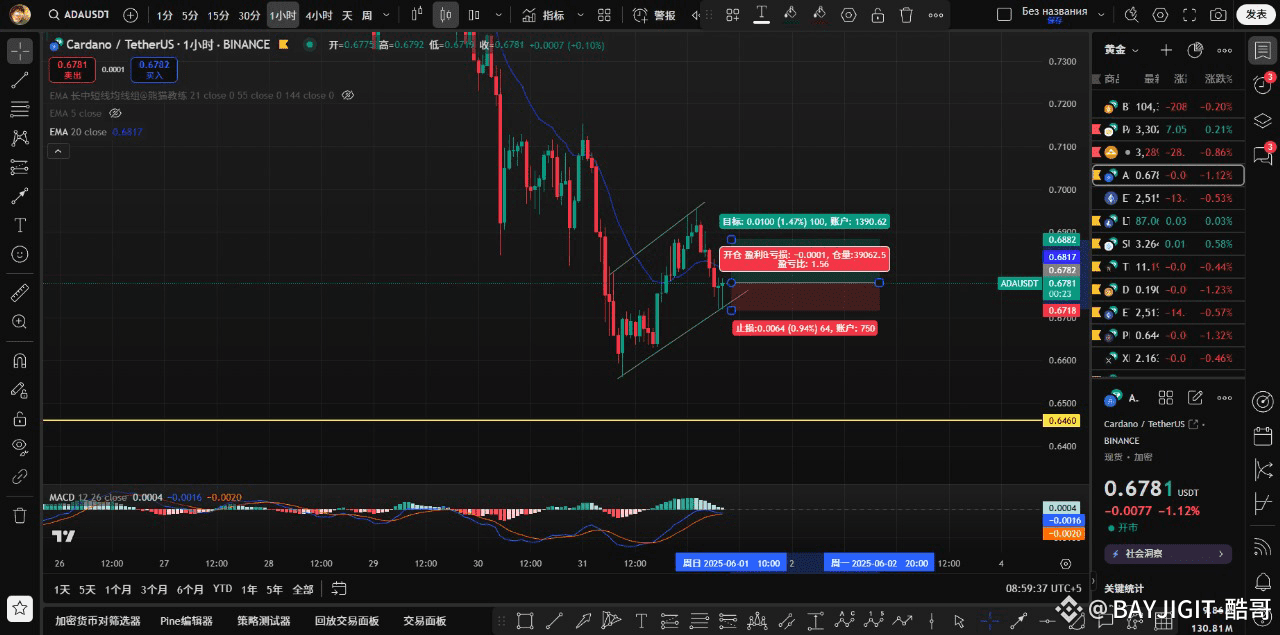Pick the background fill color bucket

[x=819, y=14]
